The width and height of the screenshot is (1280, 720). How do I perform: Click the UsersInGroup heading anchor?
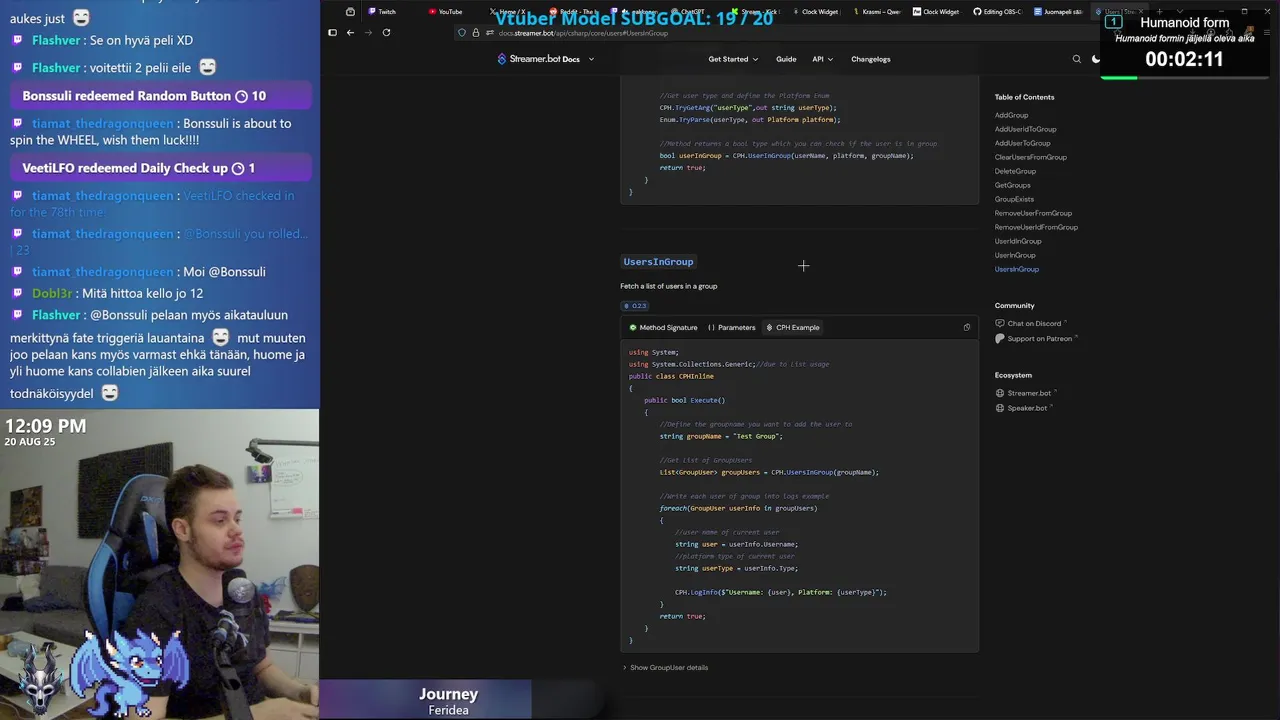click(x=658, y=262)
